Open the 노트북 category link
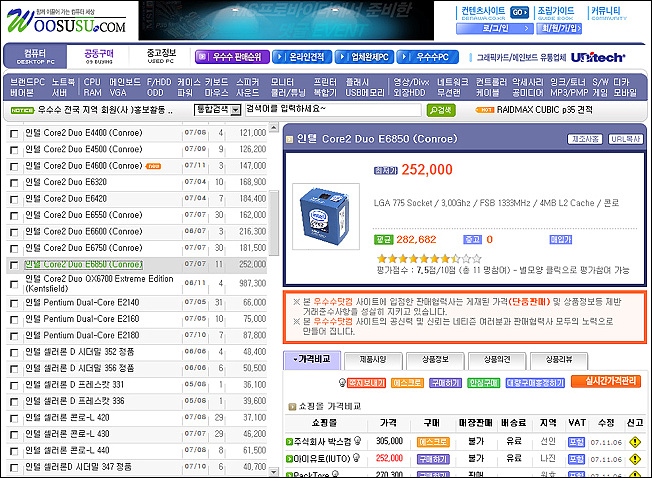The height and width of the screenshot is (478, 652). [63, 82]
